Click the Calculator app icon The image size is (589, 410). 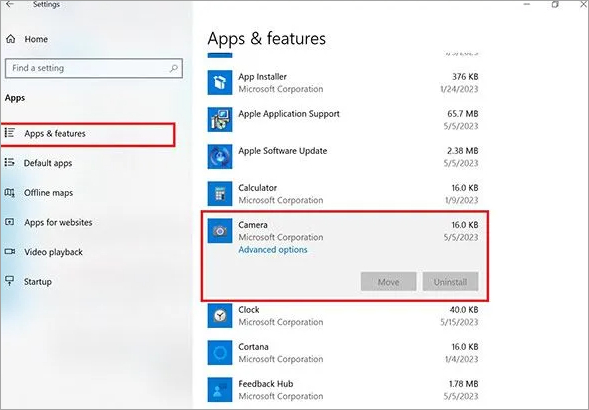click(220, 194)
